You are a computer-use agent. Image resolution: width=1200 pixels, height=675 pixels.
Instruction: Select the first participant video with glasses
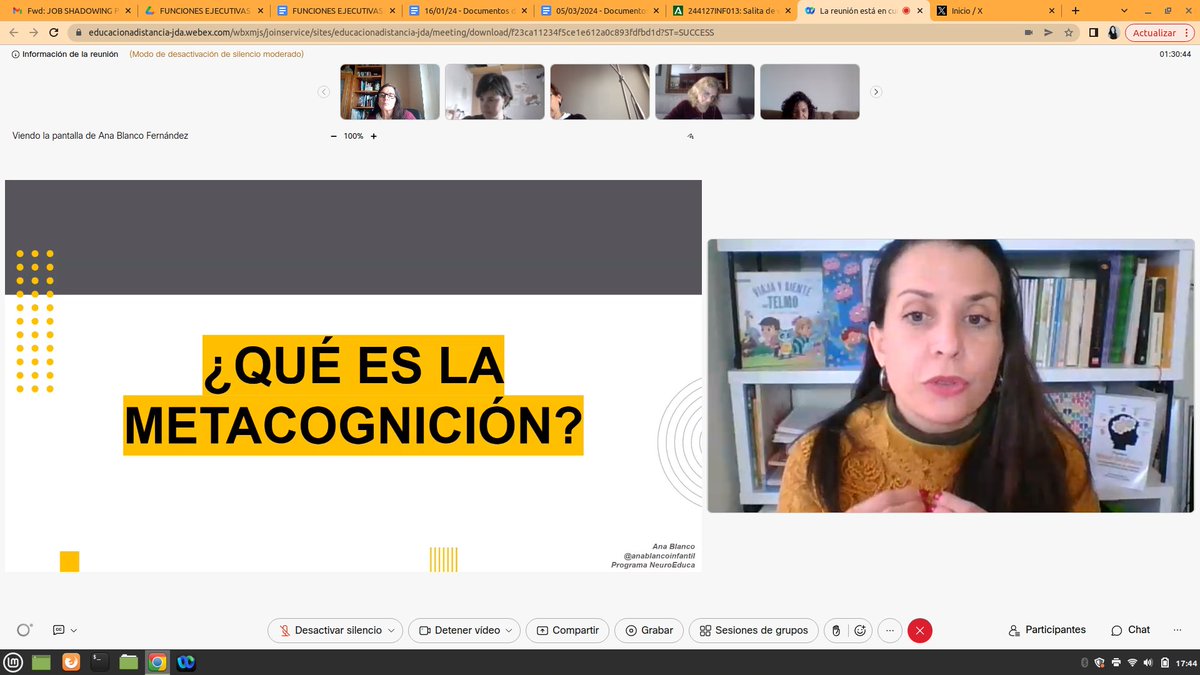click(390, 92)
